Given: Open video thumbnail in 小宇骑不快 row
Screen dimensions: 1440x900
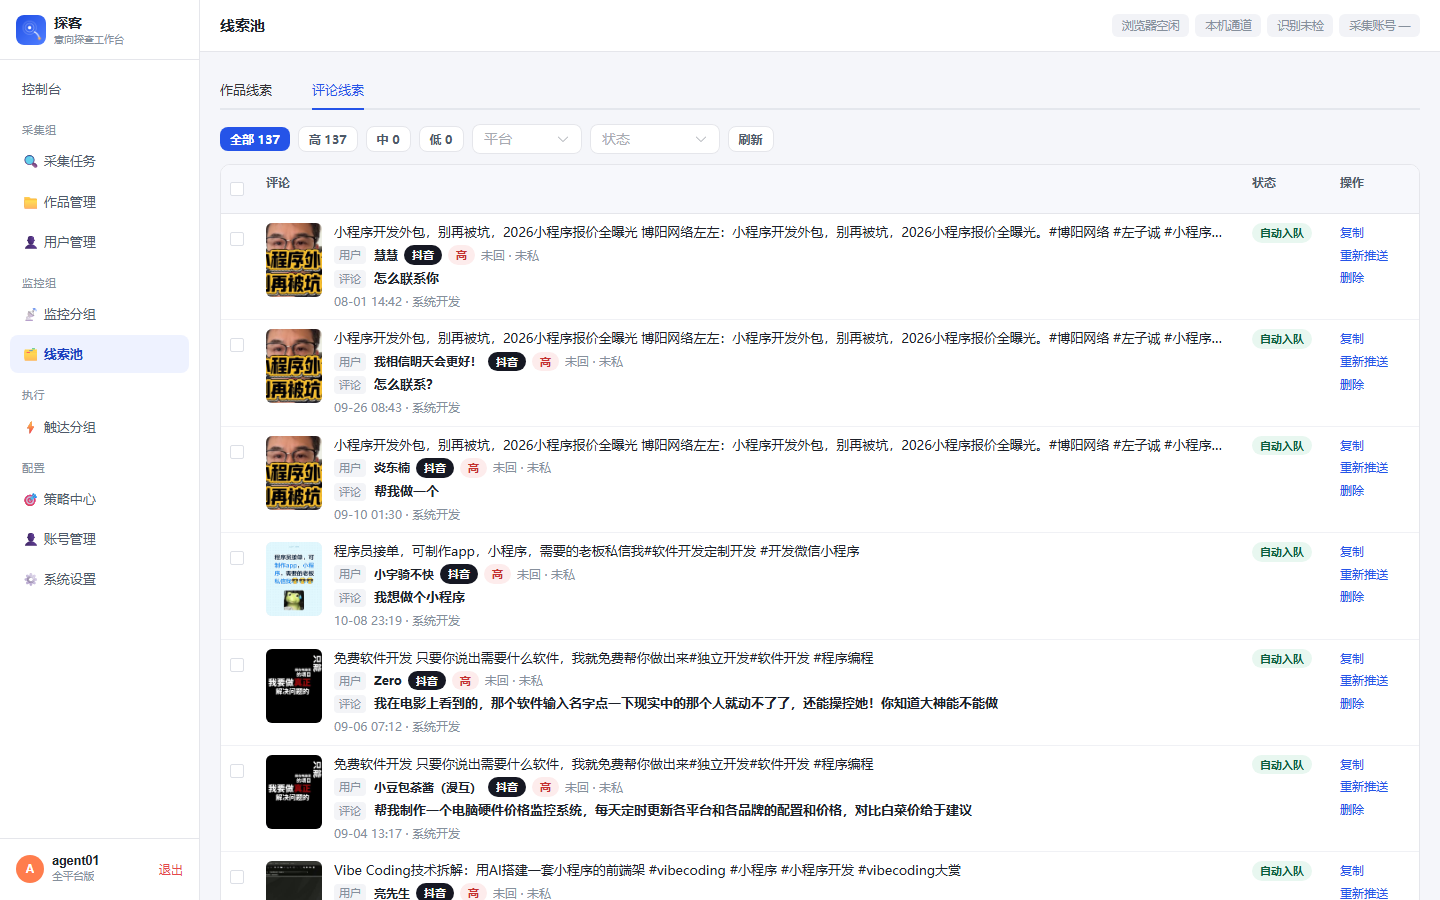Looking at the screenshot, I should (x=294, y=579).
